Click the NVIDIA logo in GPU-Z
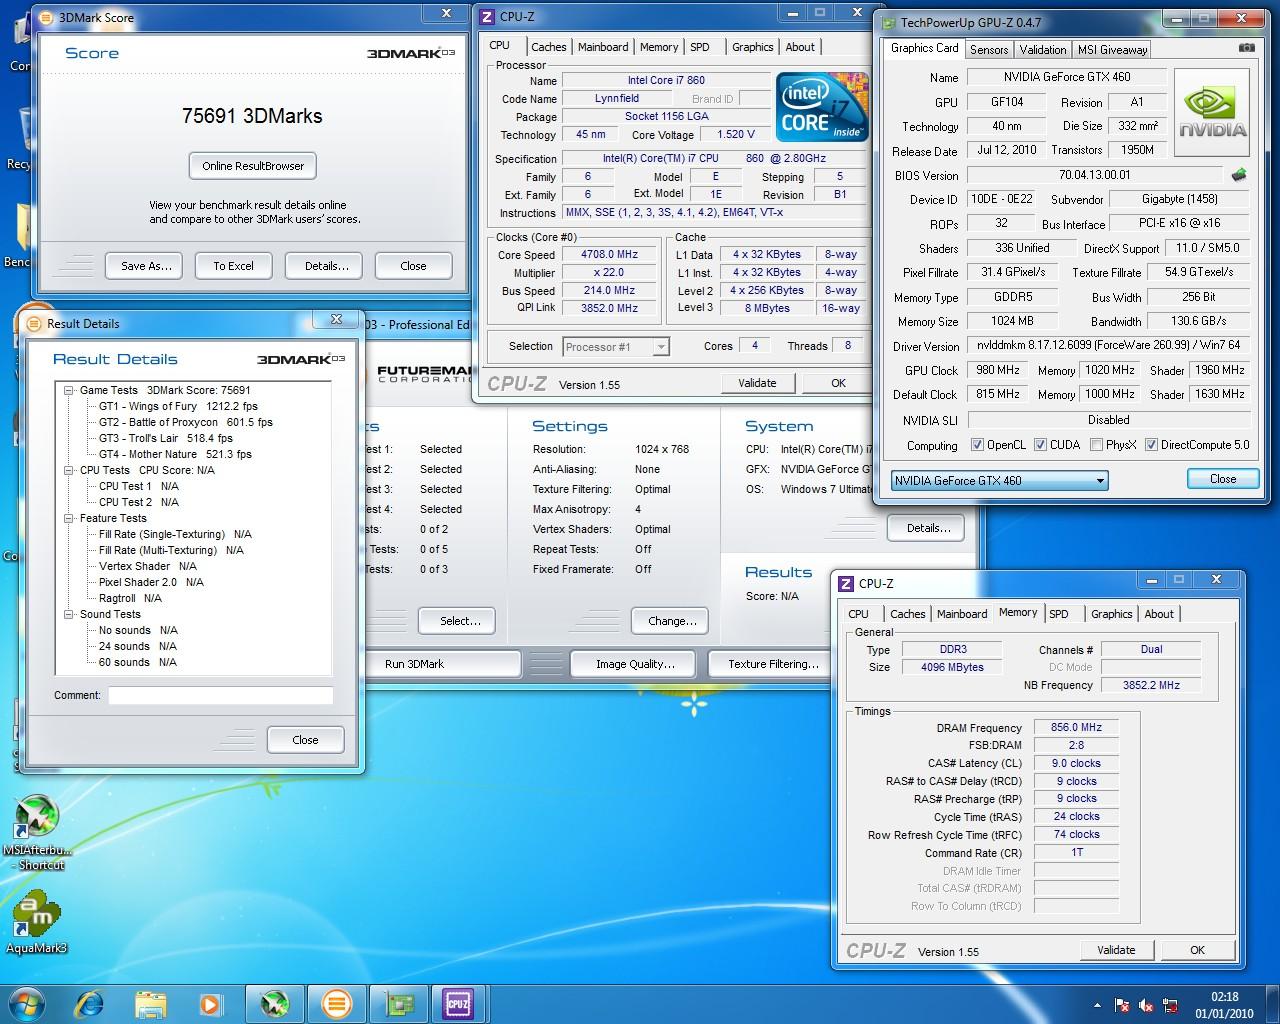This screenshot has height=1024, width=1280. [x=1212, y=113]
